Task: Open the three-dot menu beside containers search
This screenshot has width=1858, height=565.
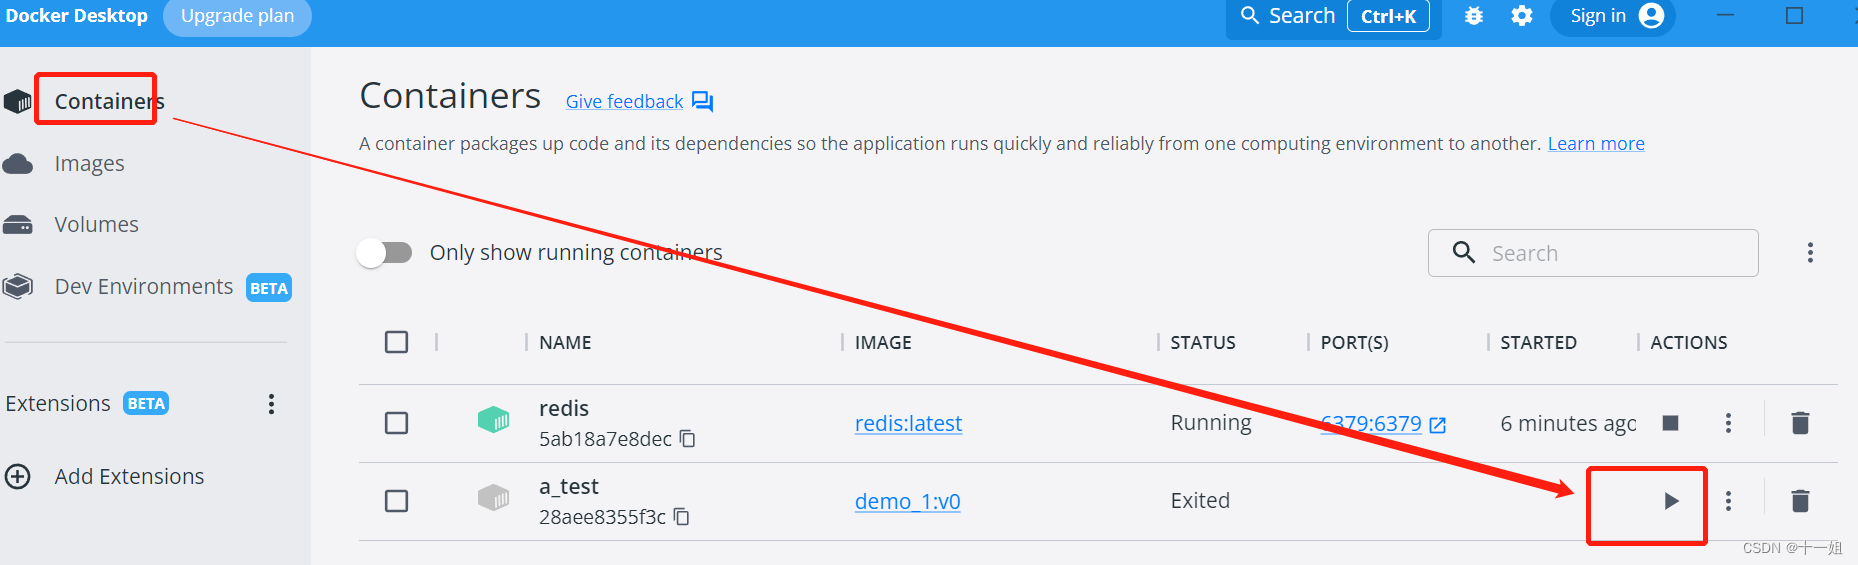Action: 1810,253
